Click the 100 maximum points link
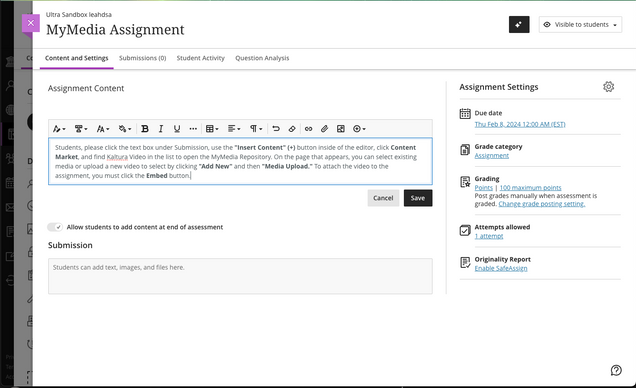Screen dimensions: 636x388 pyautogui.click(x=531, y=188)
